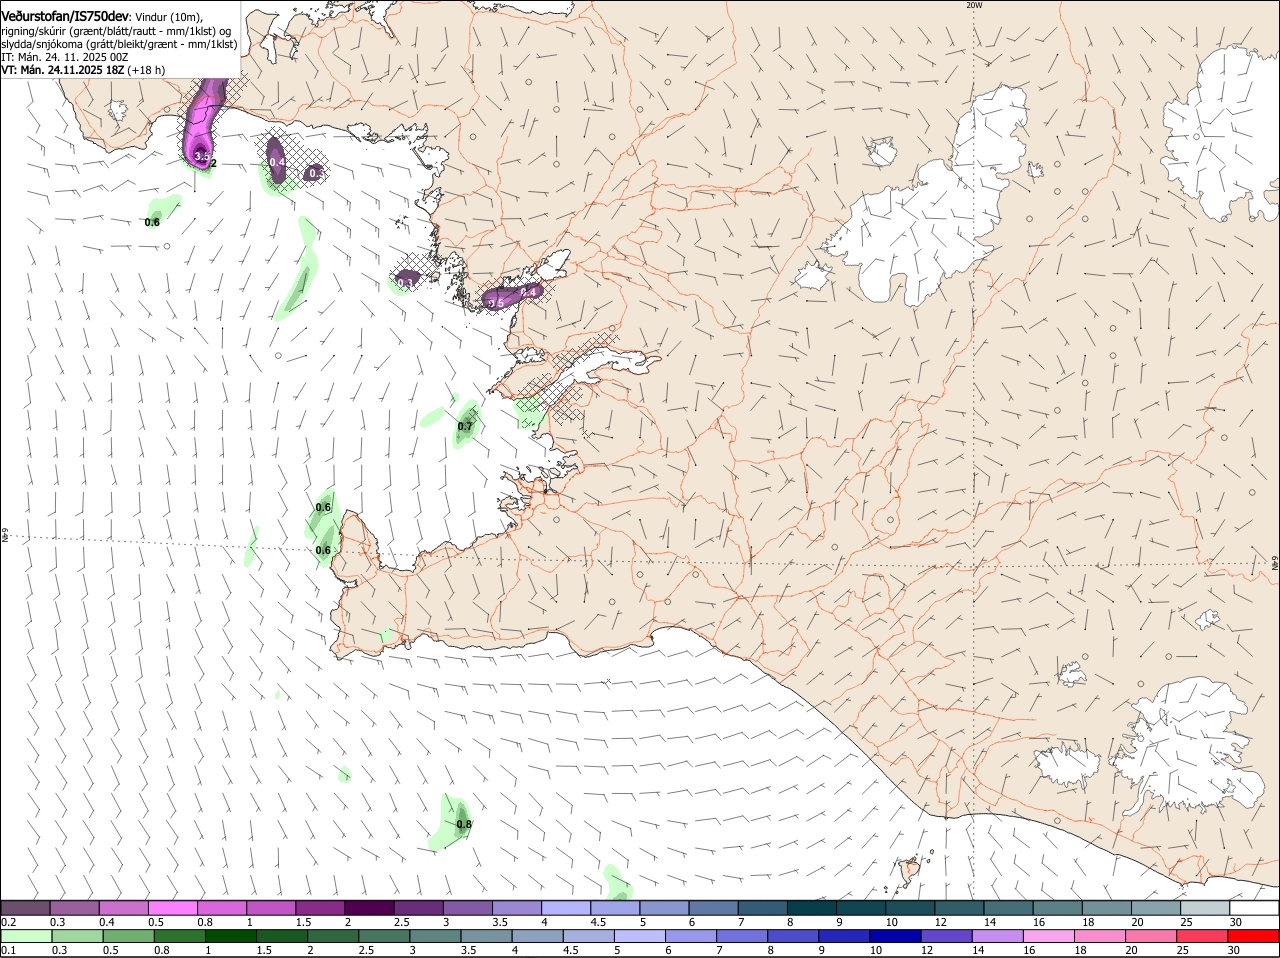Screen dimensions: 1280x958
Task: Pick the darkest green 1 rain legend swatch
Action: [231, 936]
